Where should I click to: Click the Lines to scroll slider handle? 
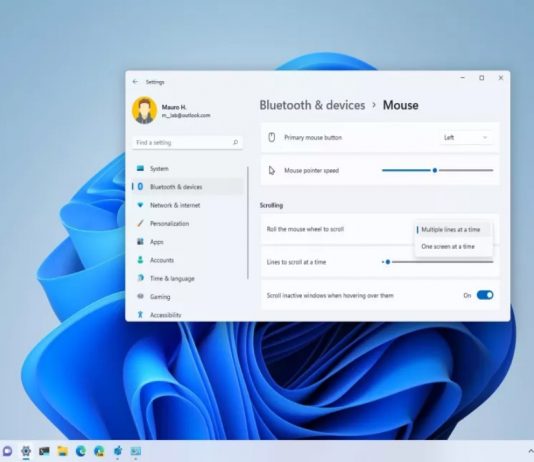[x=388, y=262]
